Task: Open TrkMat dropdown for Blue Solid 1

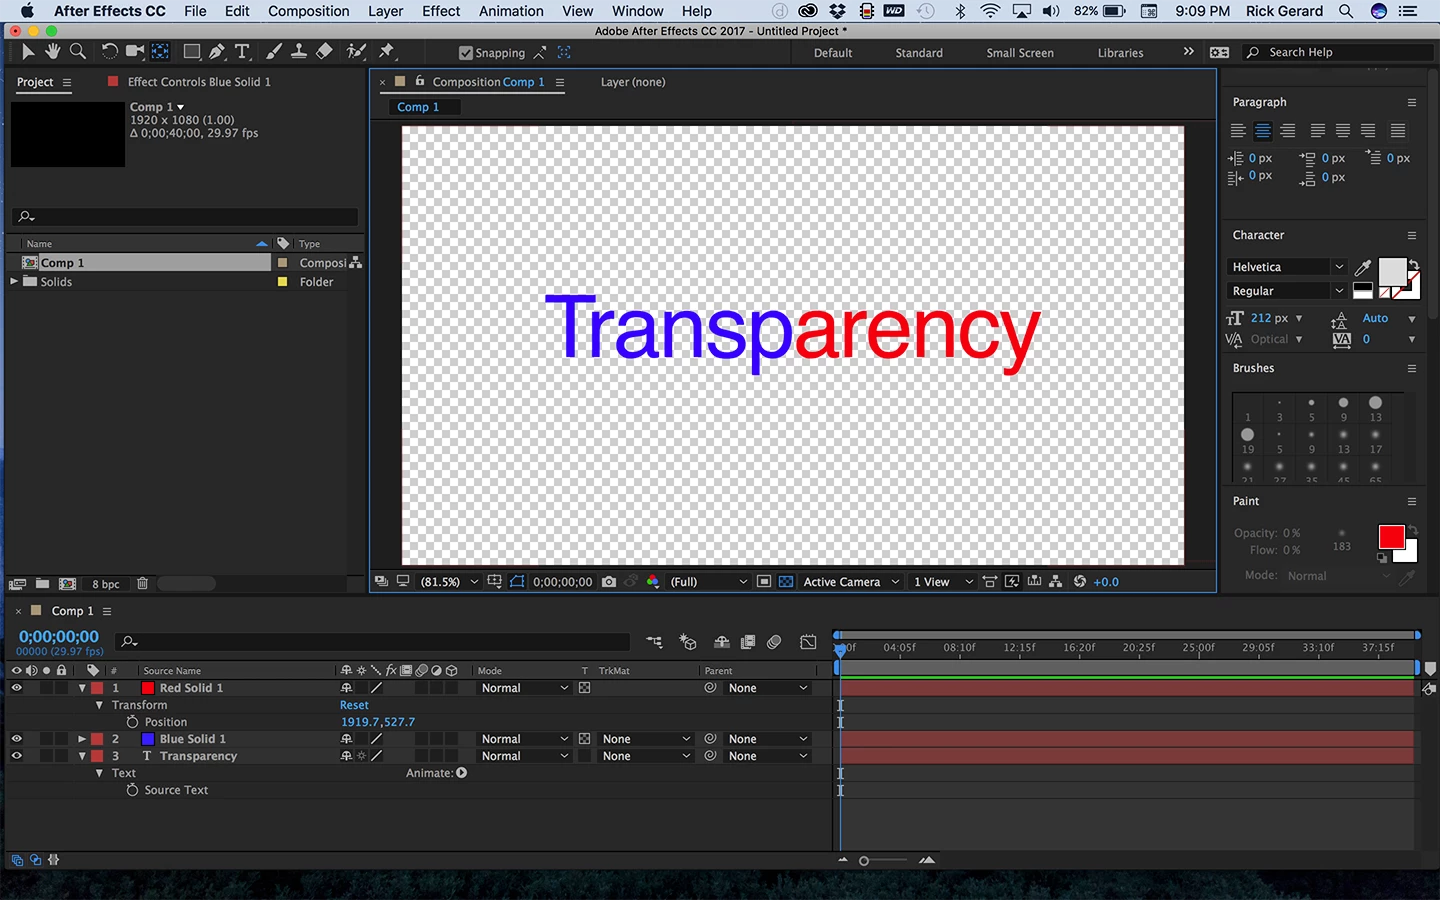Action: click(x=646, y=739)
